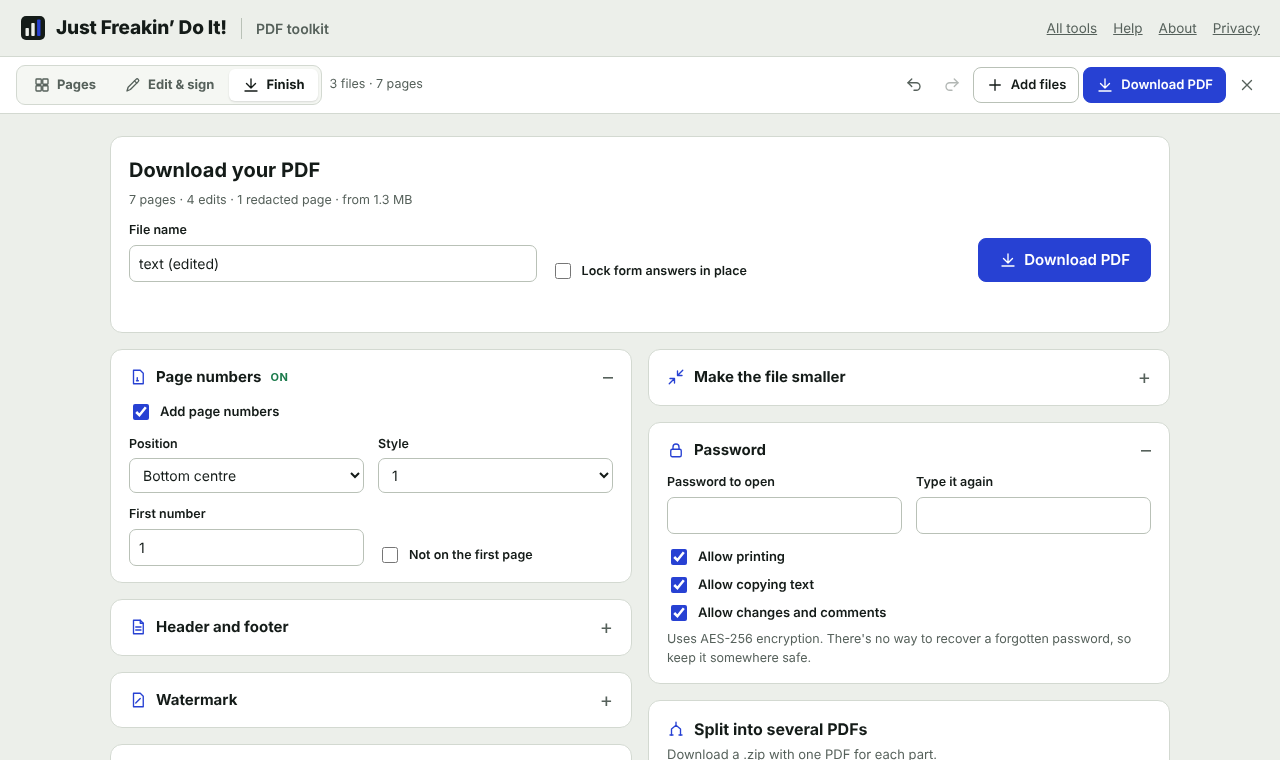Expand the Watermark section
Screen dimensions: 1280x760
click(x=606, y=701)
